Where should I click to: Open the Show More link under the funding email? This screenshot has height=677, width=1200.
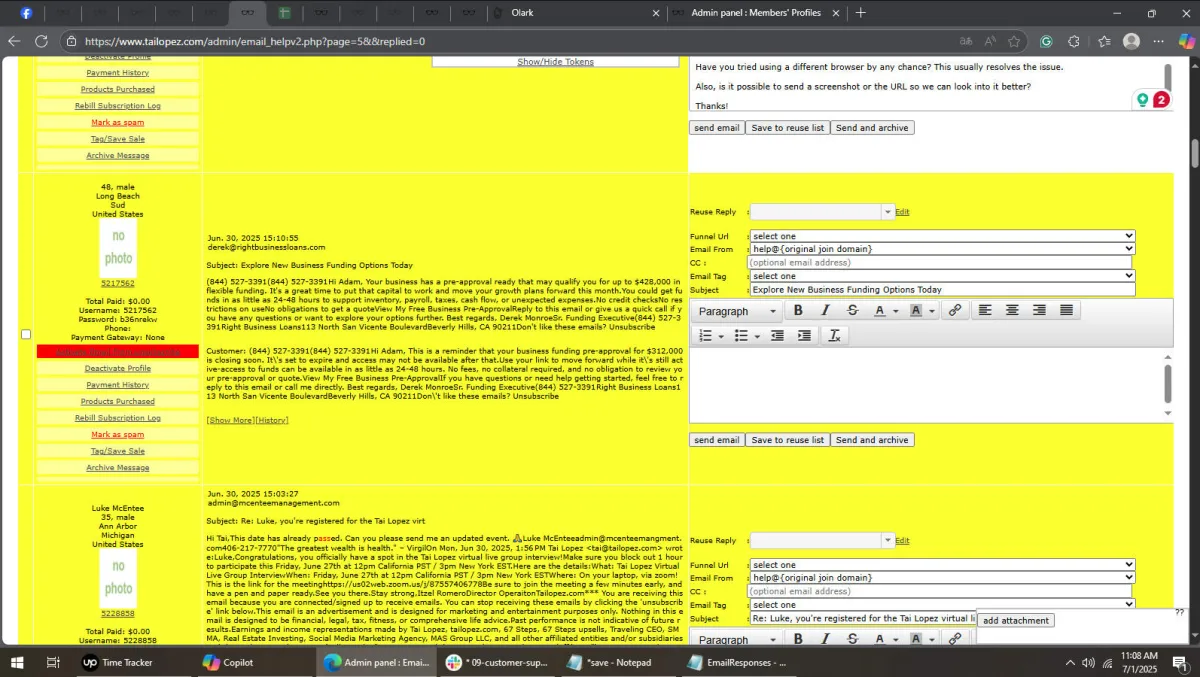pos(230,420)
